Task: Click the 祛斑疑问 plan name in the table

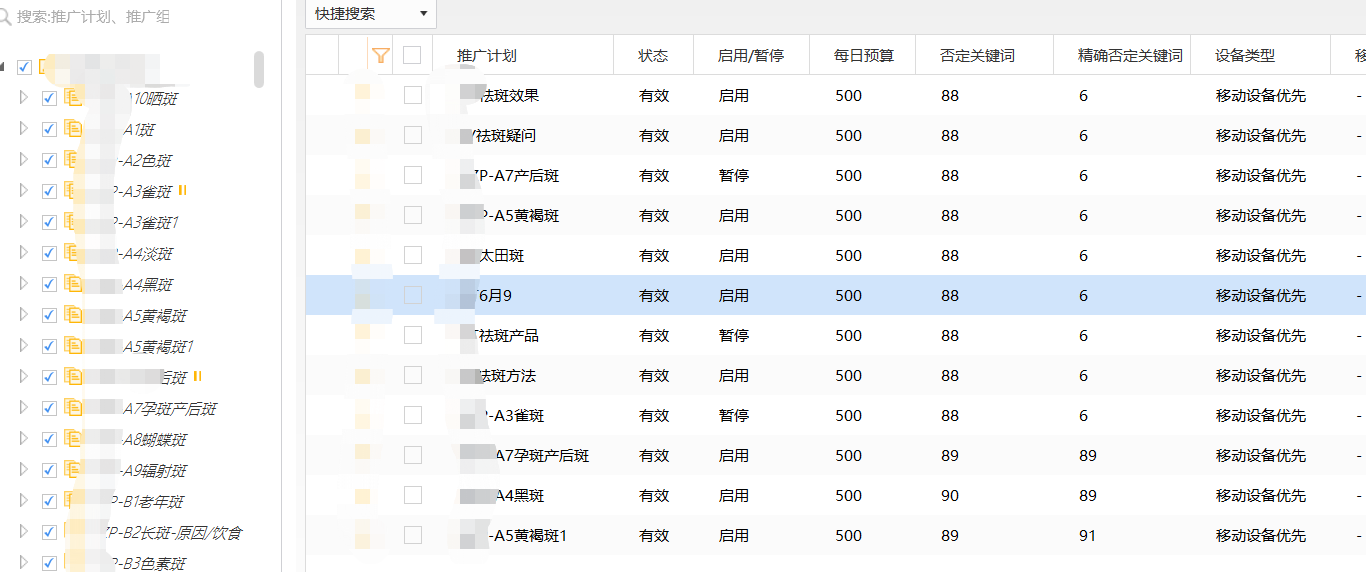Action: tap(506, 135)
